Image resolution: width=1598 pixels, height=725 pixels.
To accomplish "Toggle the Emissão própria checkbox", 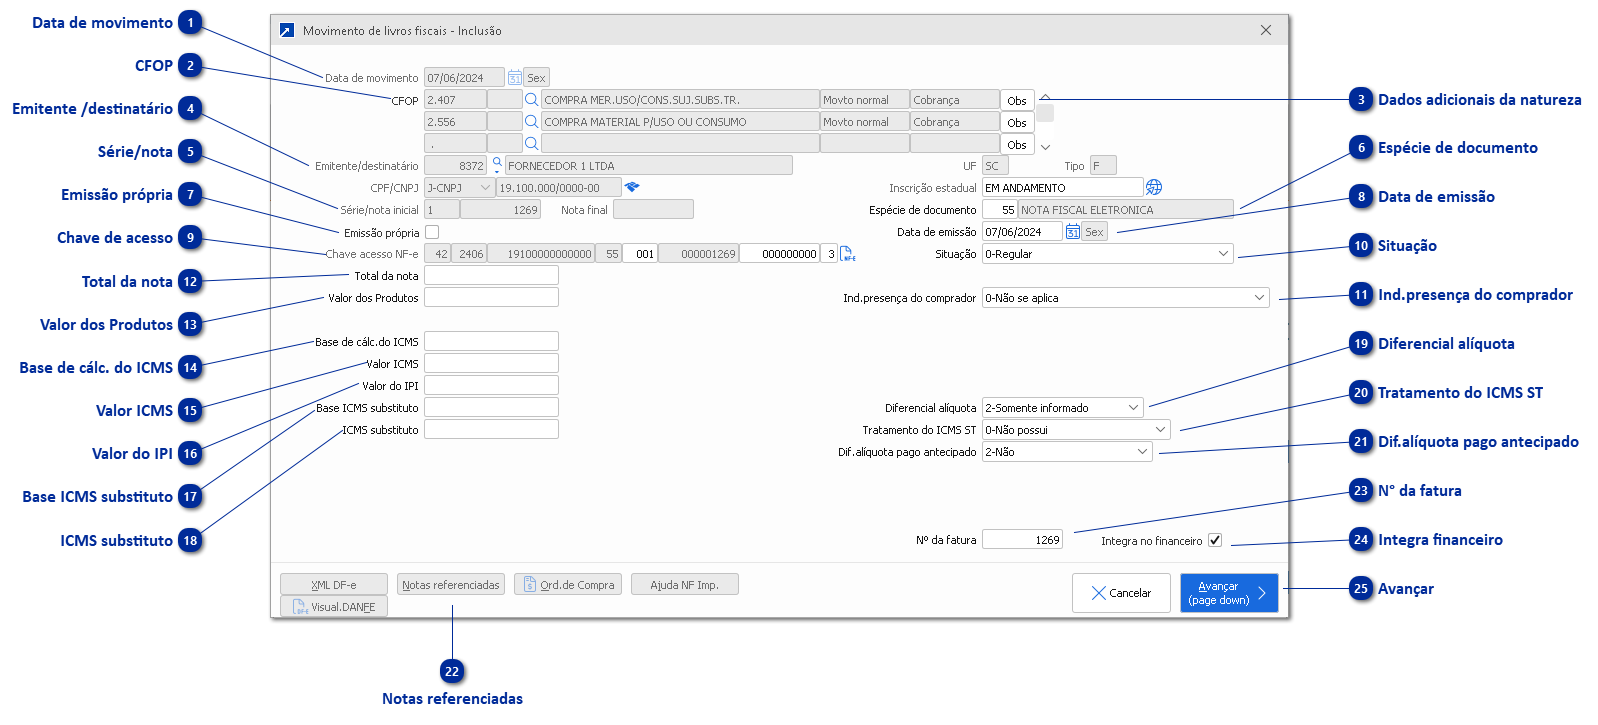I will point(432,232).
